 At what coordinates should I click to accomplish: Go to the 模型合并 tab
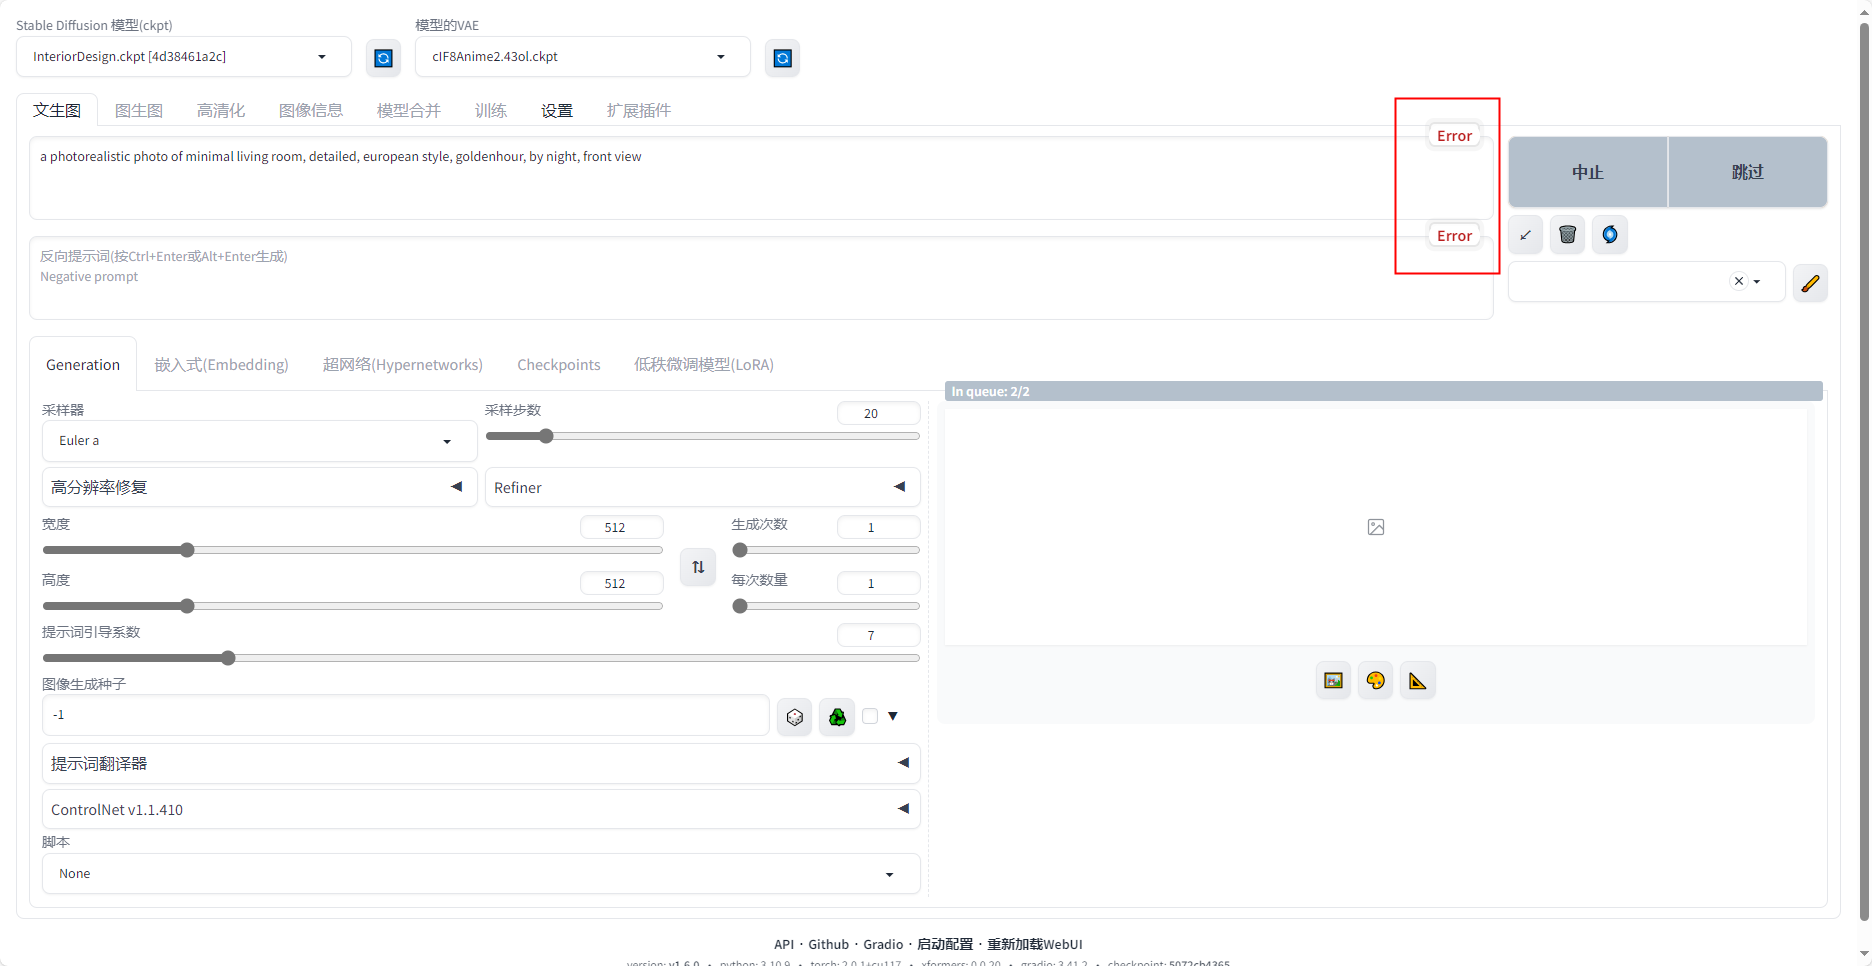point(409,110)
